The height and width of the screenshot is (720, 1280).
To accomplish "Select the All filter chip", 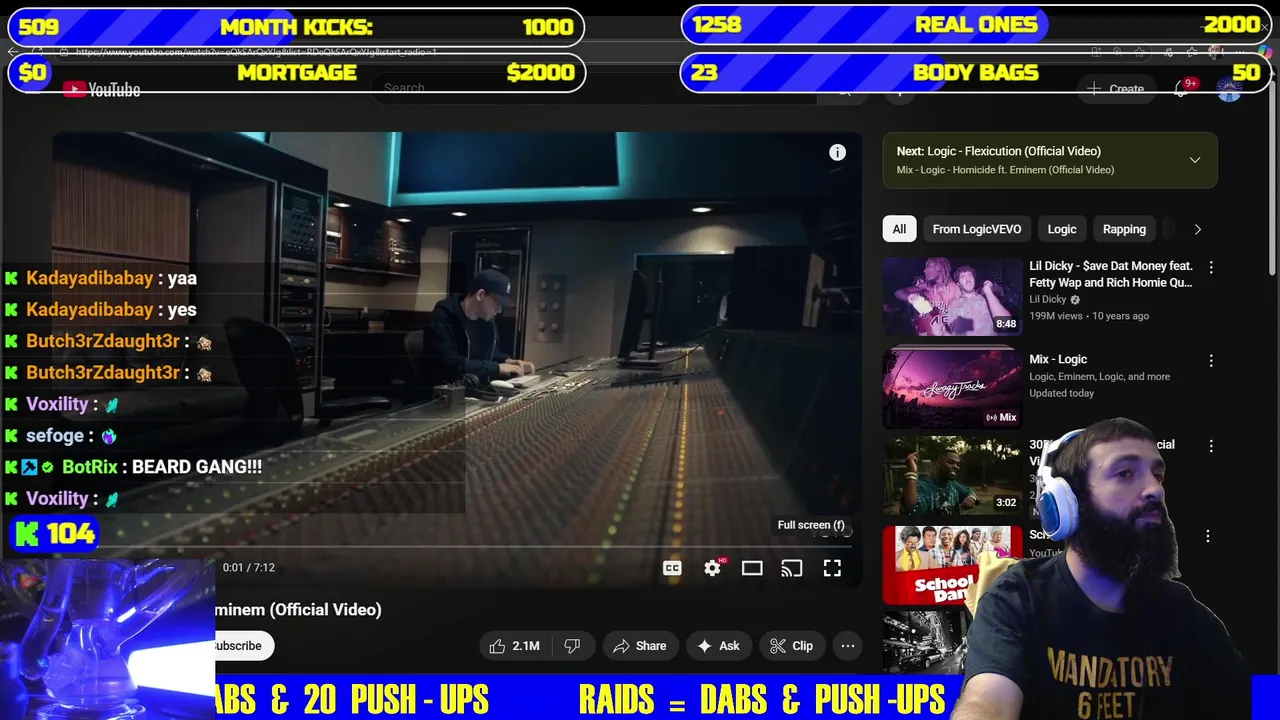I will pyautogui.click(x=899, y=229).
